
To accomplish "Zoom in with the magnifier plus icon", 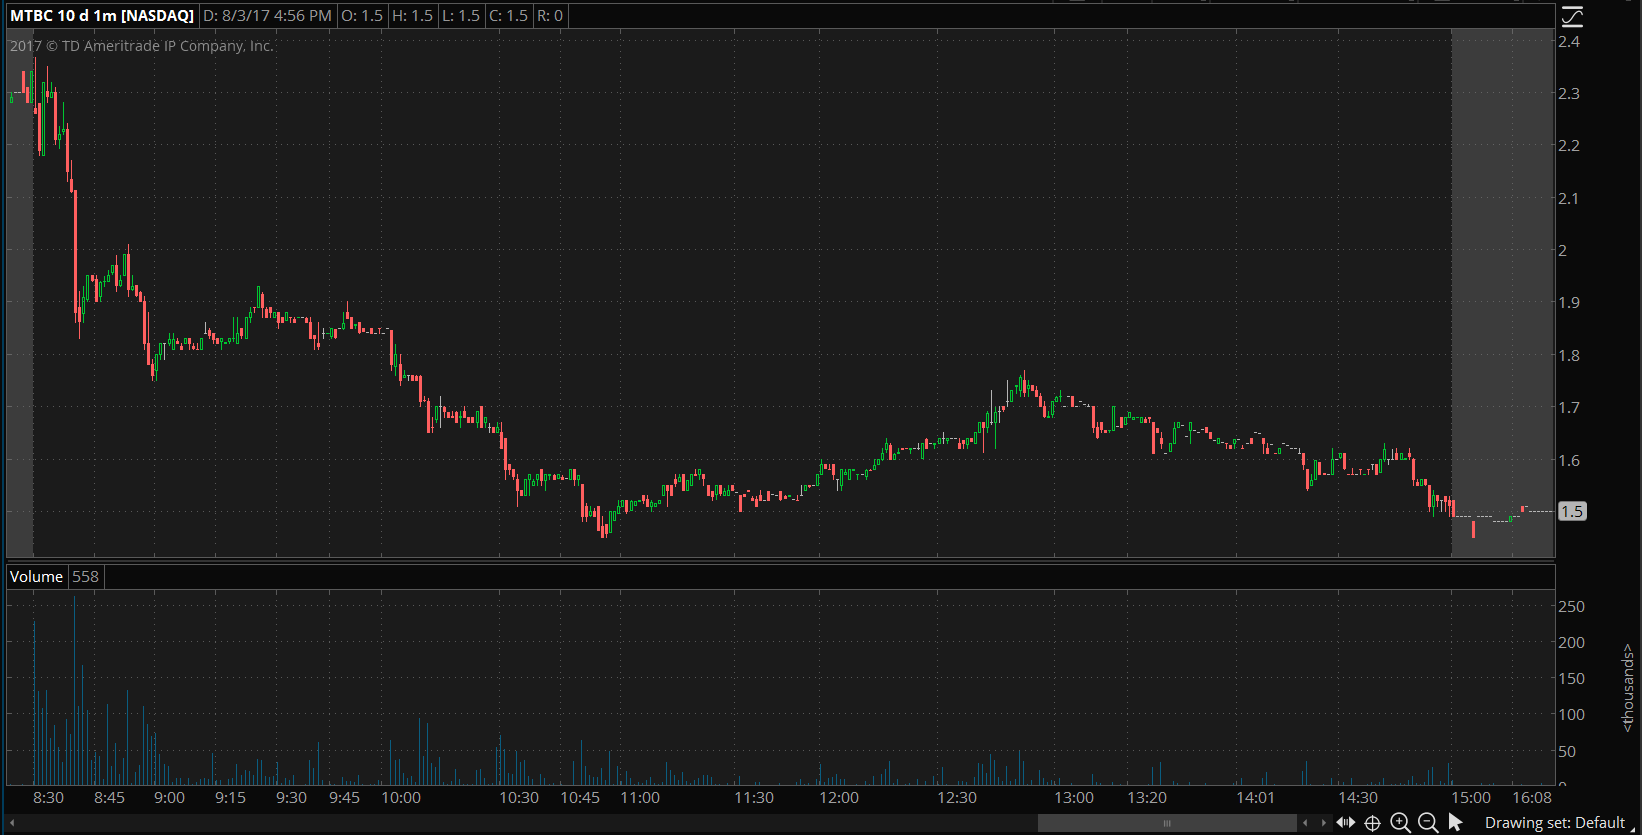I will (1401, 823).
